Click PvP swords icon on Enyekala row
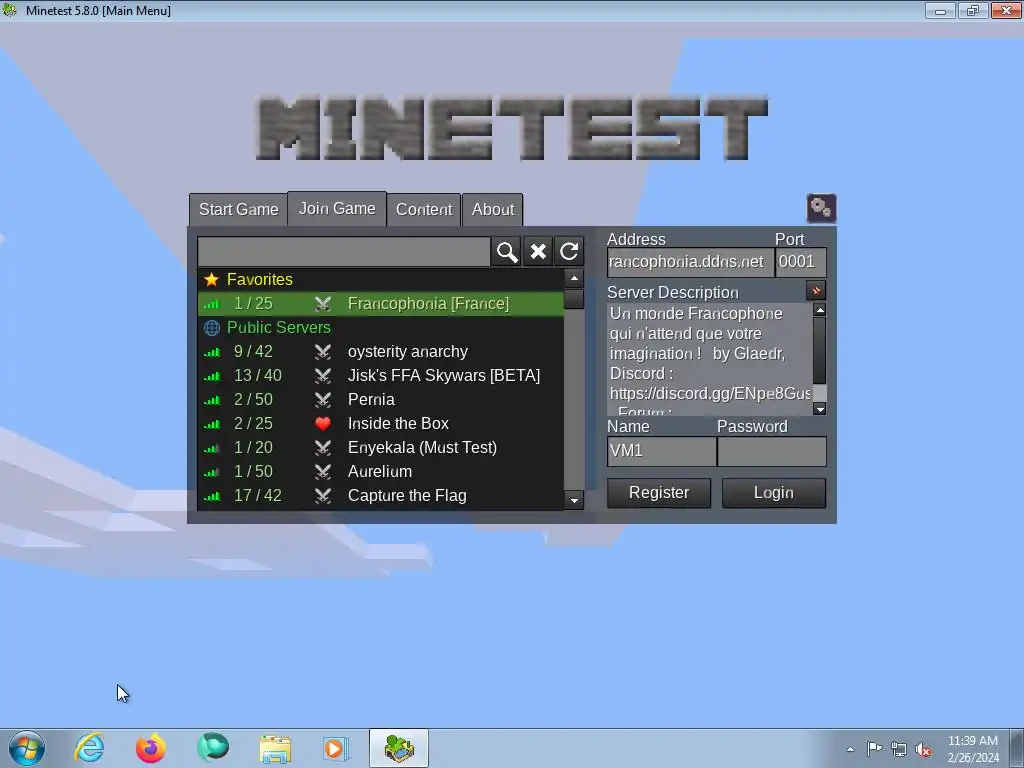1024x768 pixels. click(323, 447)
